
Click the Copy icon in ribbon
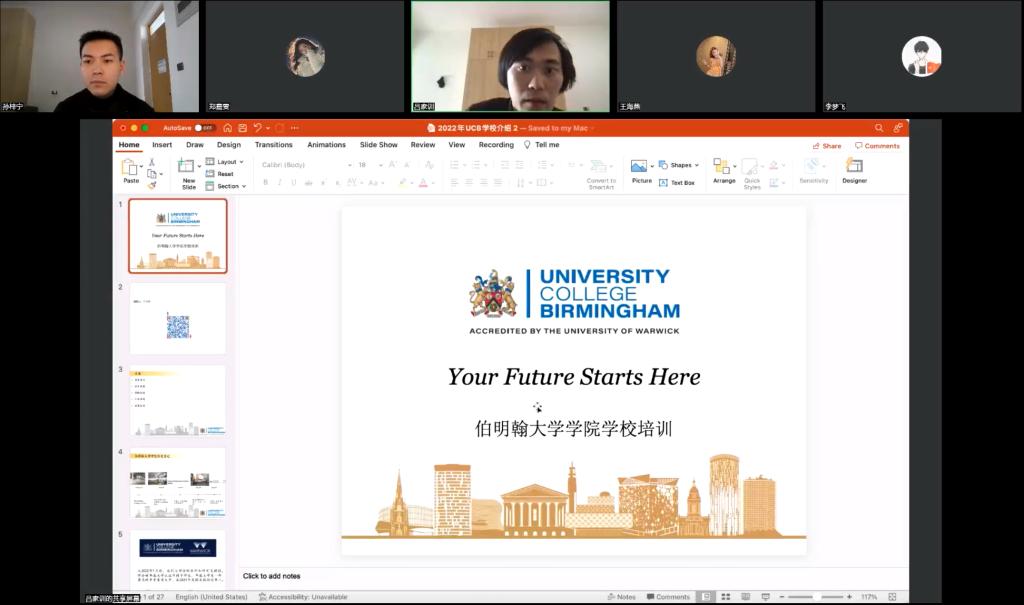click(x=152, y=174)
